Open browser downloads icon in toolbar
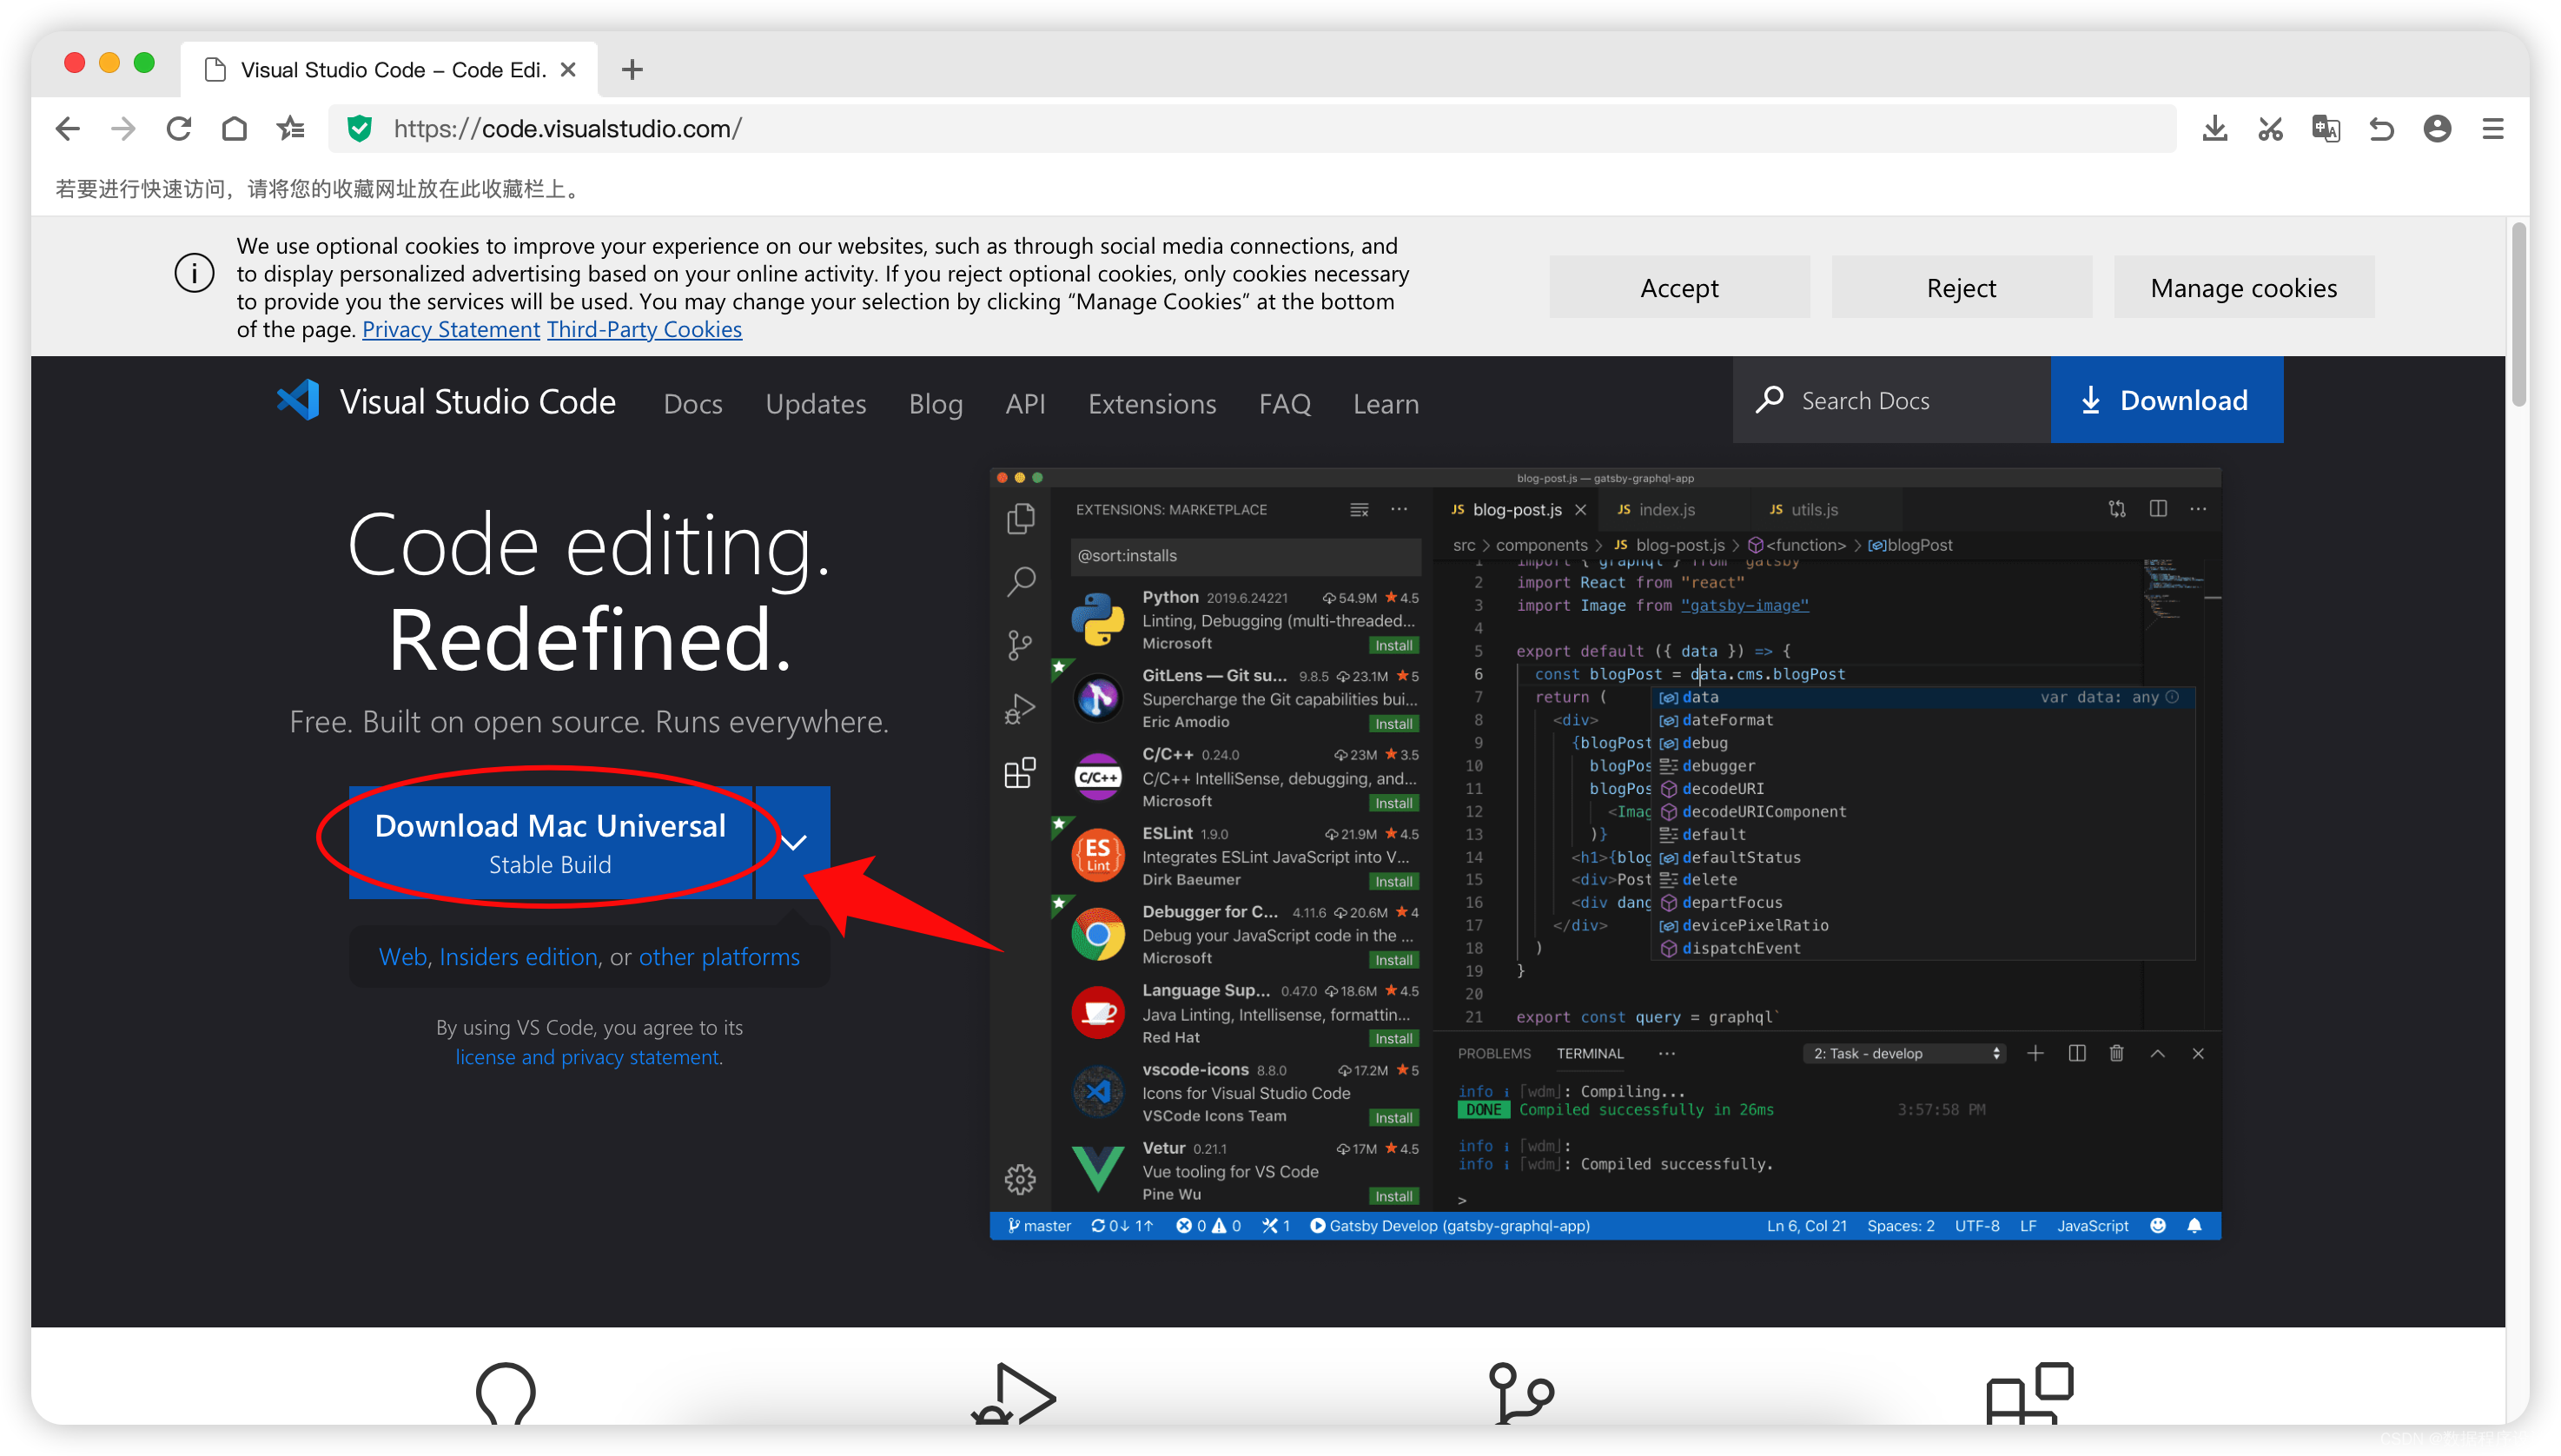This screenshot has width=2561, height=1456. pos(2214,129)
